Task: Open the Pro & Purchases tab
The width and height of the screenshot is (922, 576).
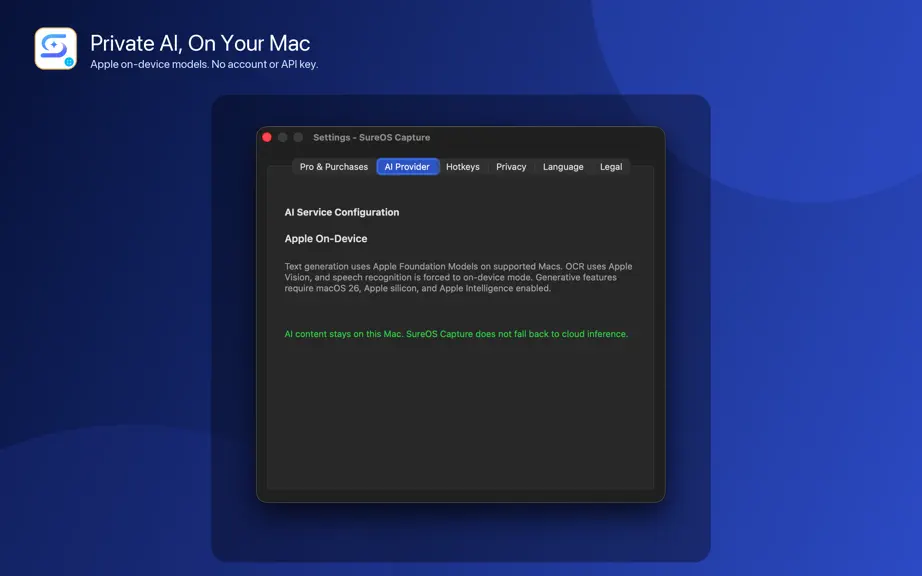Action: click(333, 167)
